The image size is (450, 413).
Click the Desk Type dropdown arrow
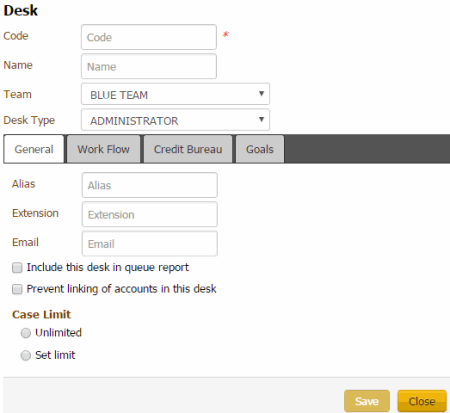click(x=261, y=119)
